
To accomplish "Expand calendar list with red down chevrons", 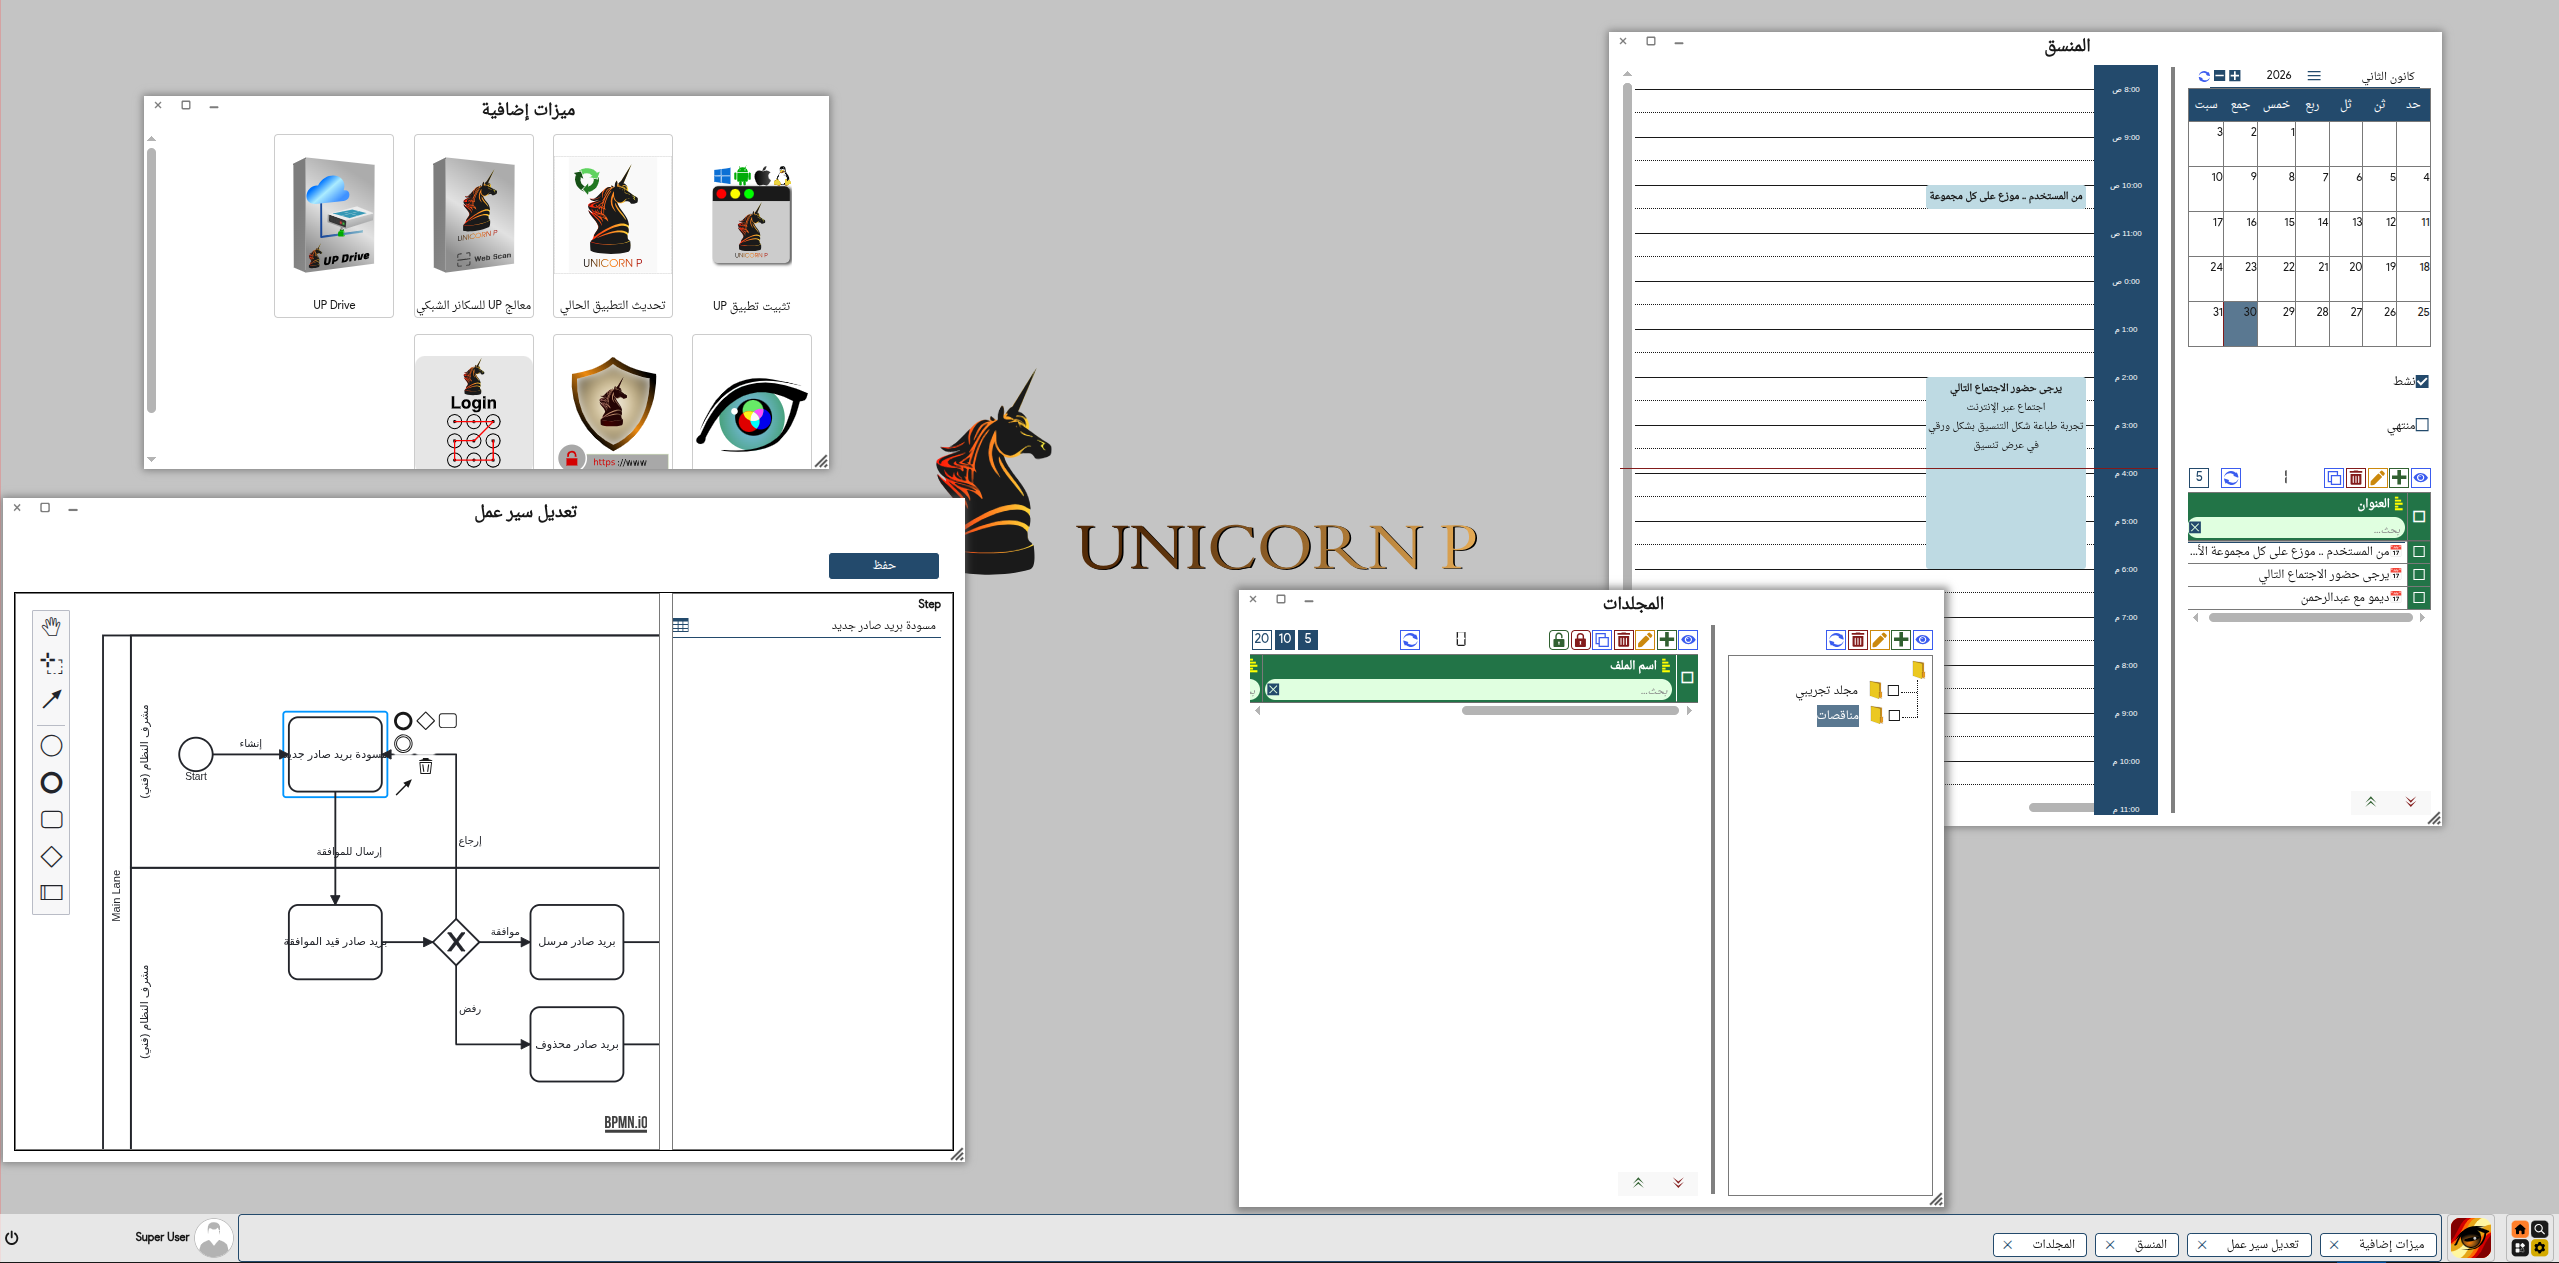I will [x=2410, y=802].
